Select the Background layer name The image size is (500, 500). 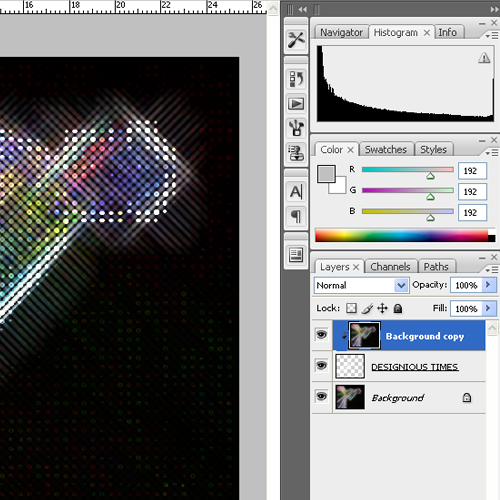click(x=398, y=398)
